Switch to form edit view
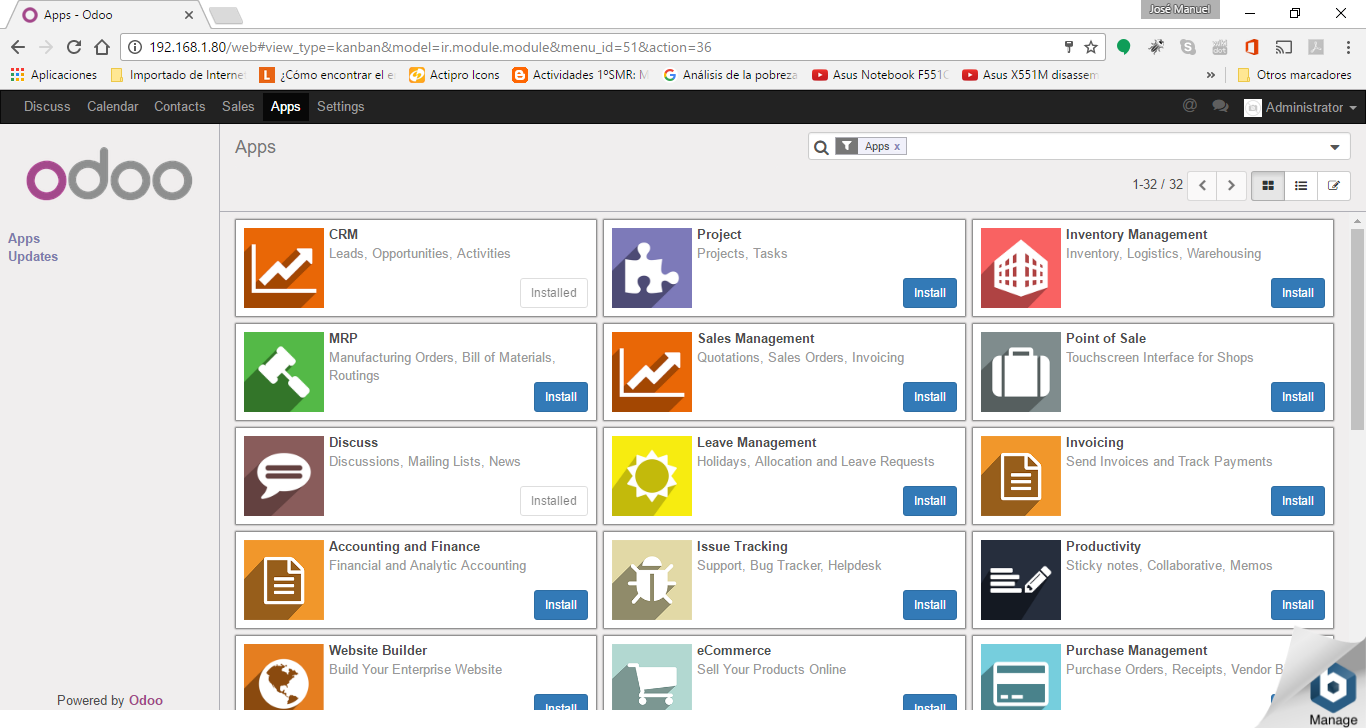Viewport: 1366px width, 728px height. pos(1333,186)
